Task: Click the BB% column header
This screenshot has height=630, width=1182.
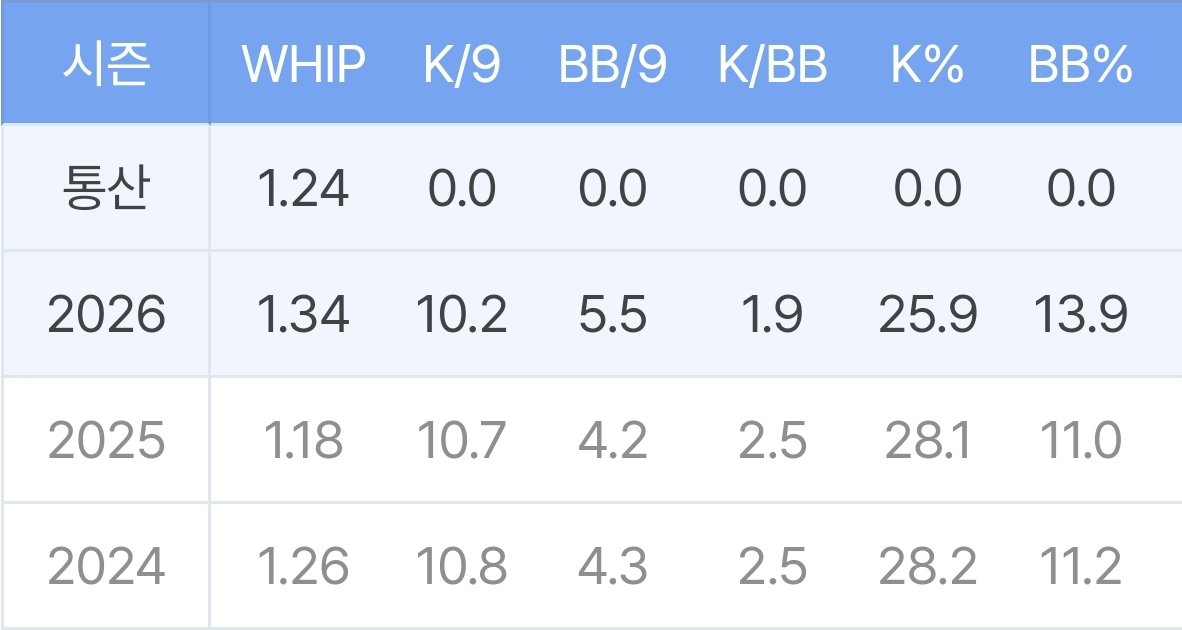Action: tap(1080, 64)
